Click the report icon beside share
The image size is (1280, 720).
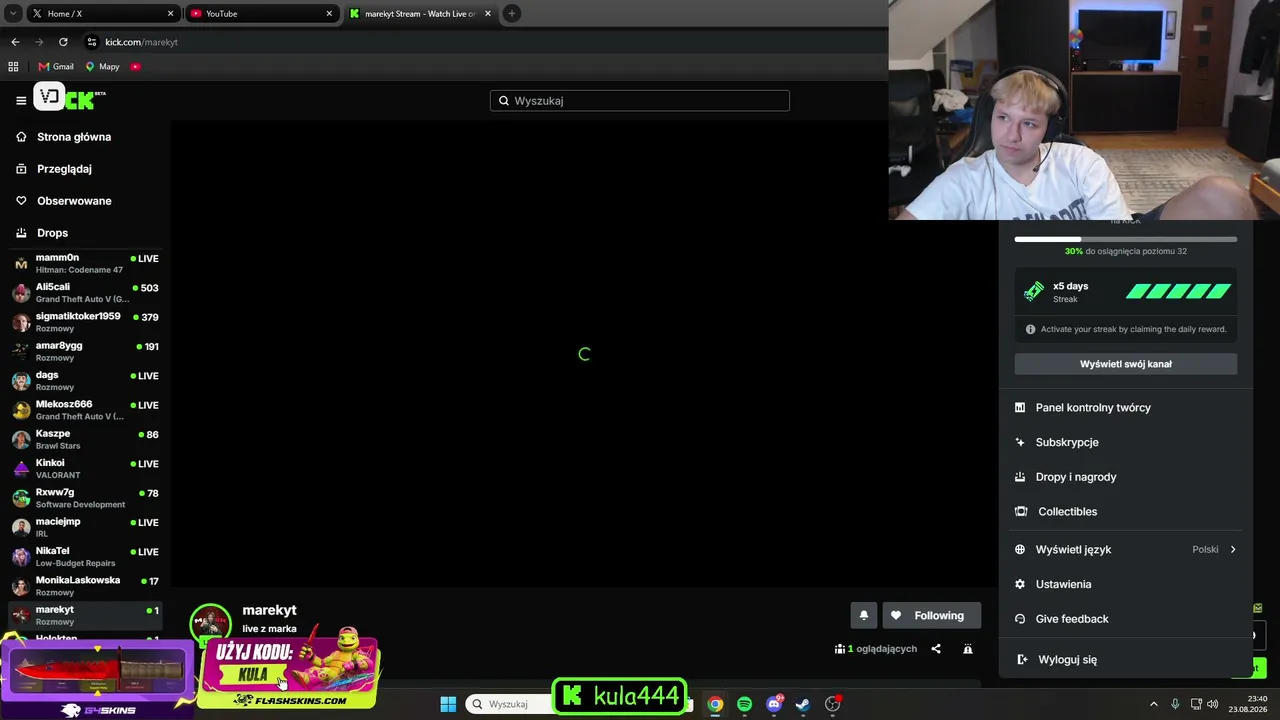(x=968, y=649)
